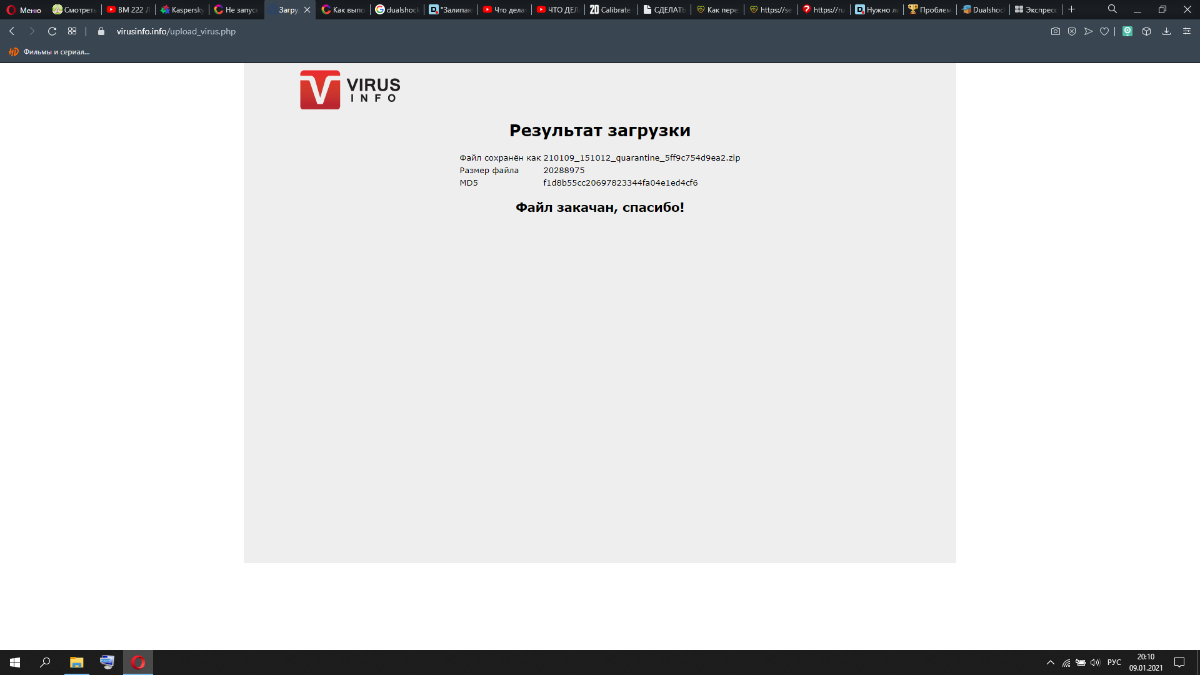Close the active Загру tab
1200x675 pixels.
[306, 9]
